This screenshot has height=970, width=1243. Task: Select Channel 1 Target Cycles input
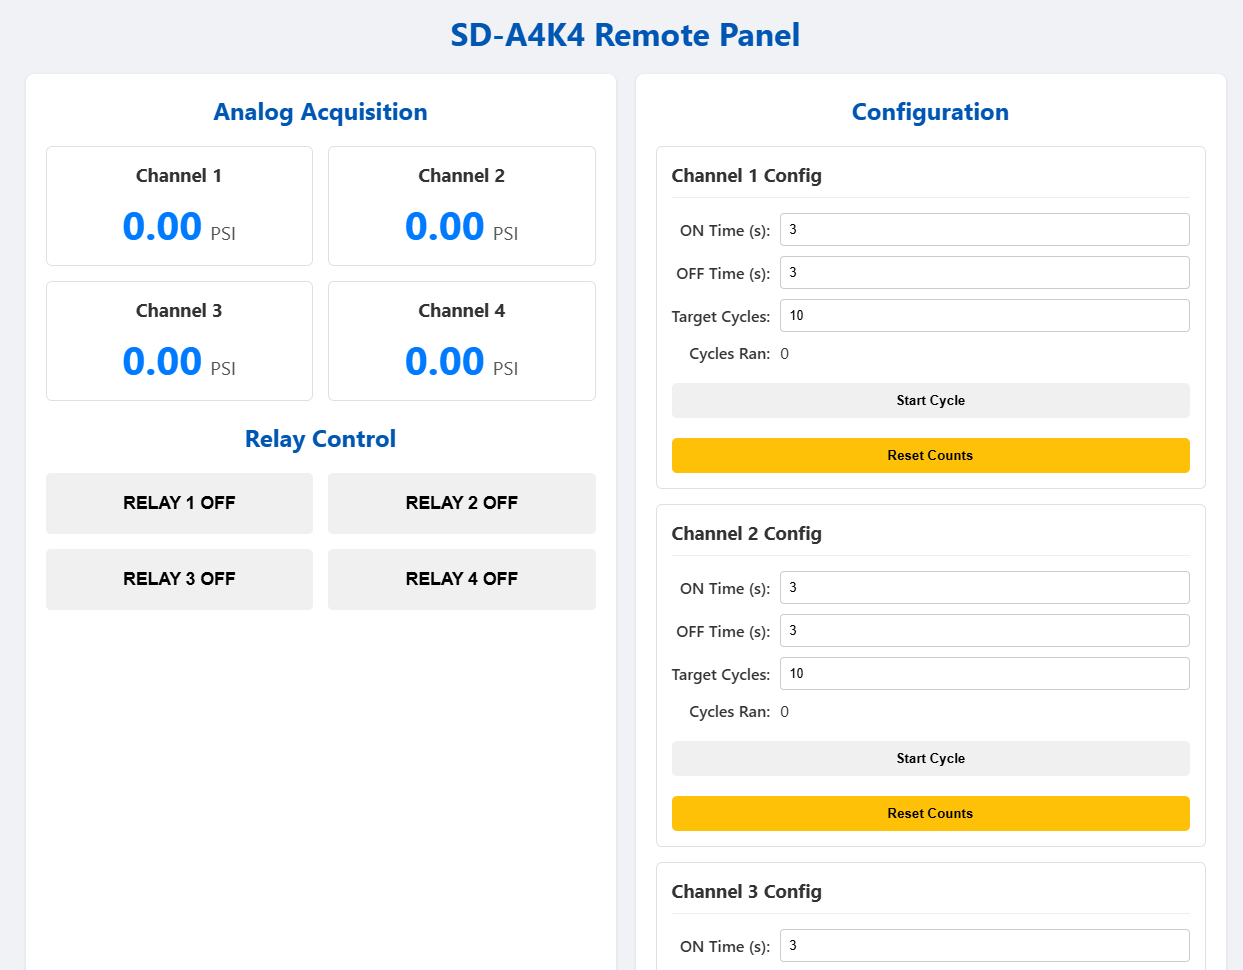click(x=984, y=315)
